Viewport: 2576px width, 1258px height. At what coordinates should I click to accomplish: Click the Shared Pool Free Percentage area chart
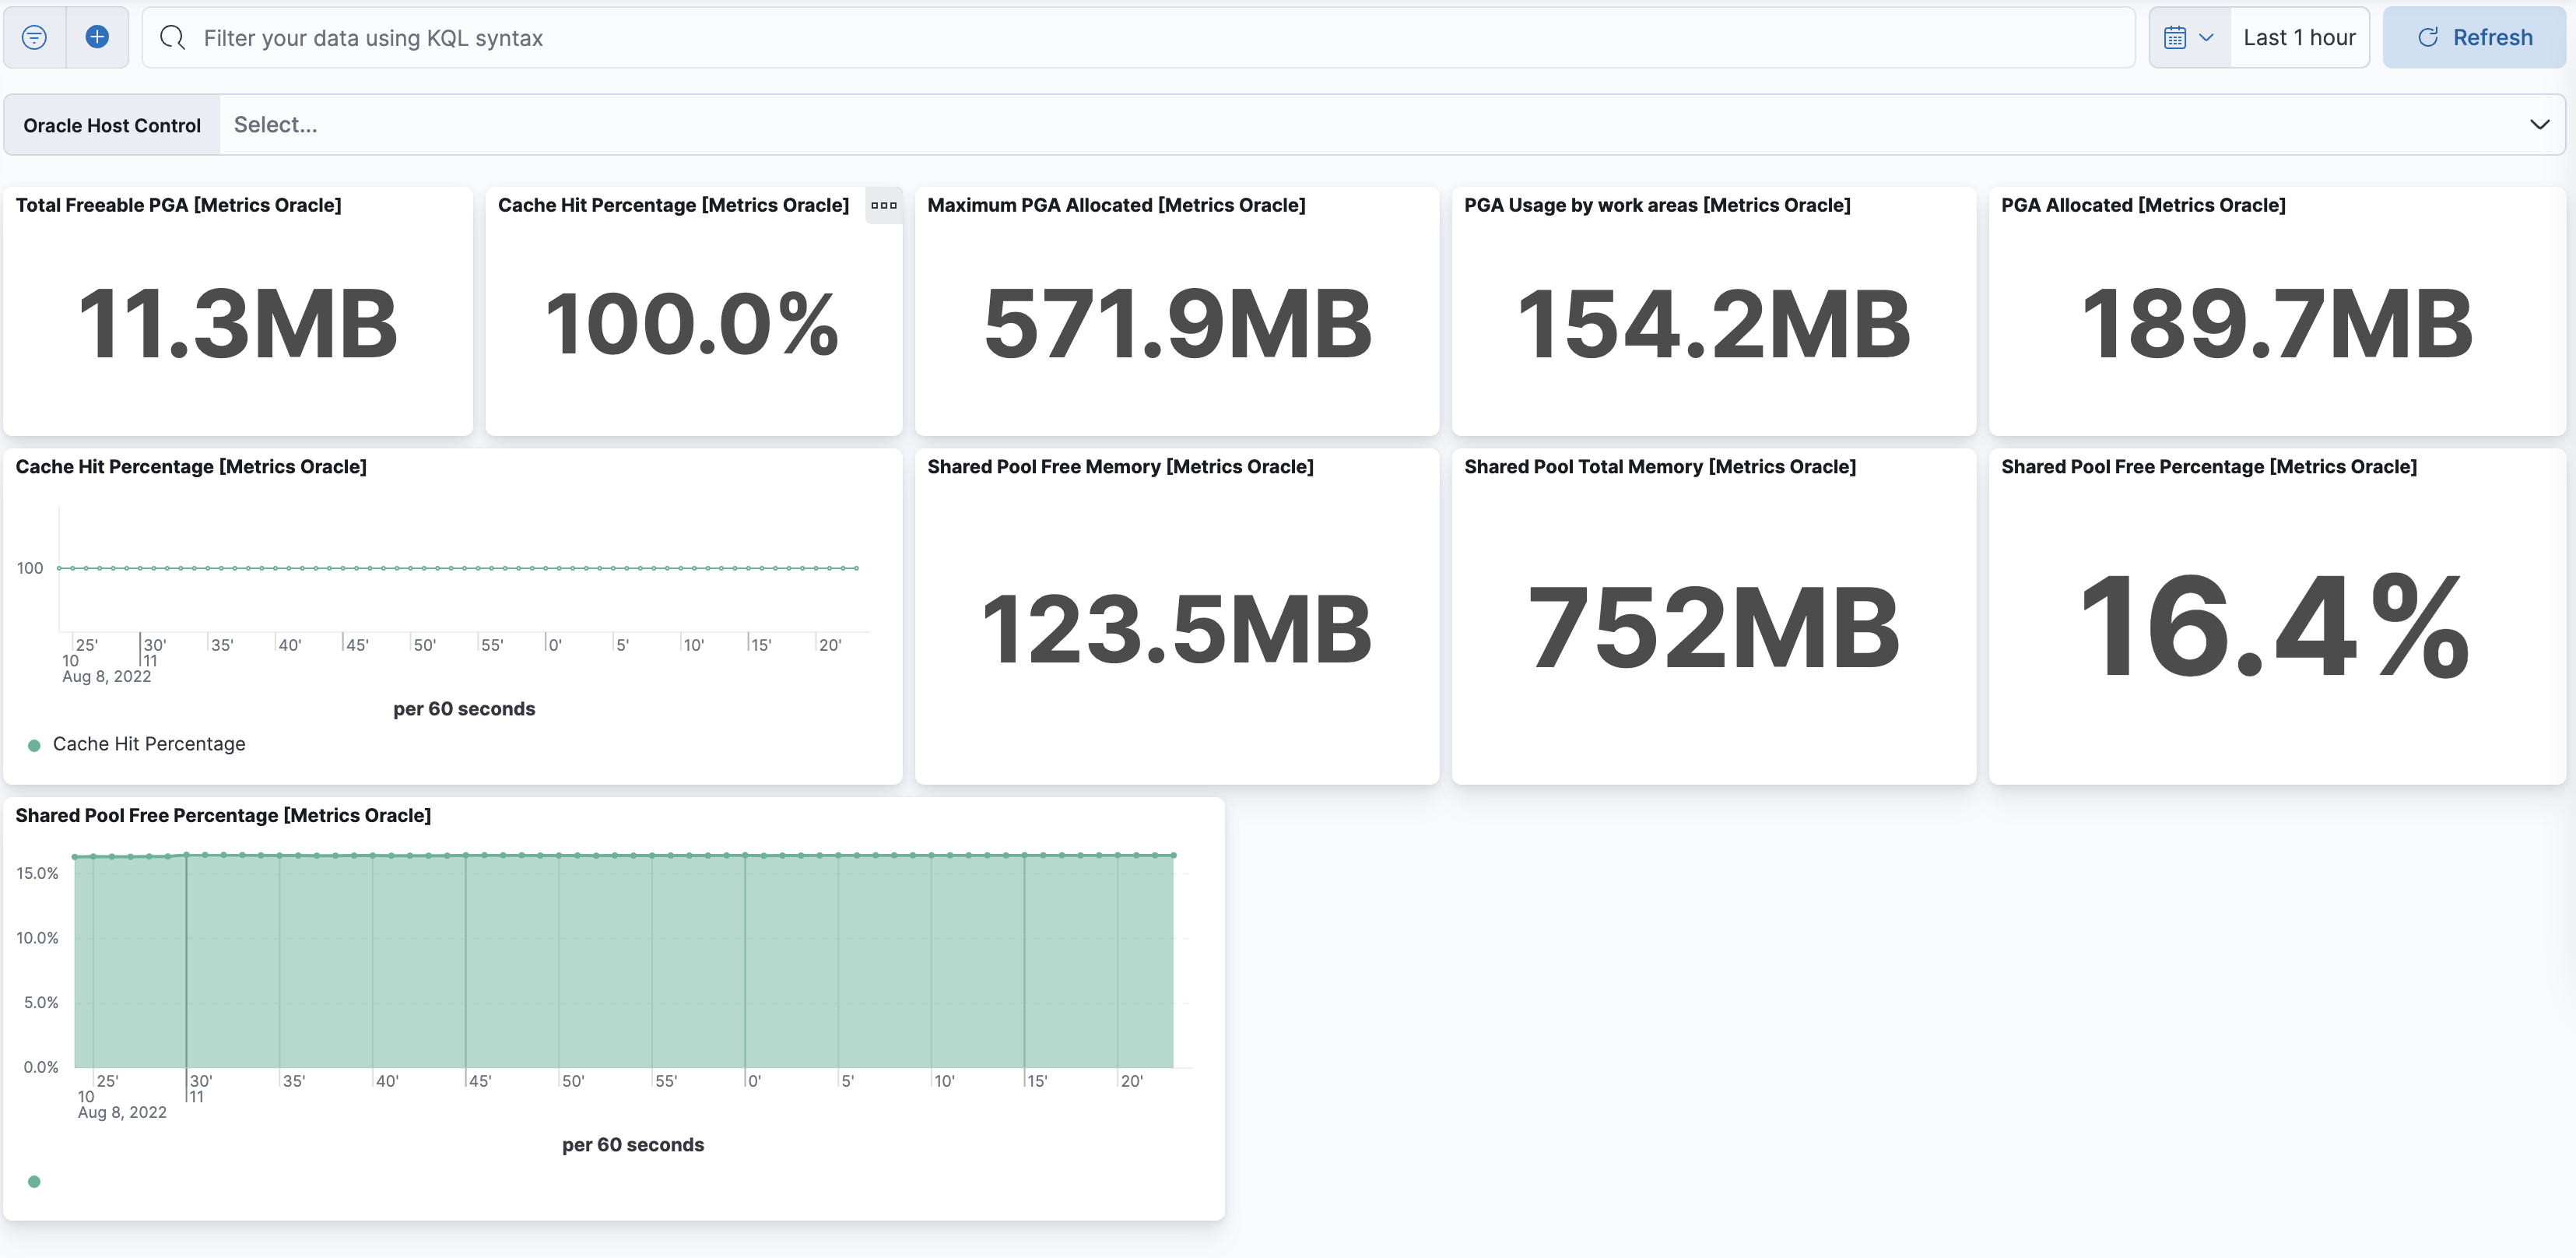pos(624,960)
